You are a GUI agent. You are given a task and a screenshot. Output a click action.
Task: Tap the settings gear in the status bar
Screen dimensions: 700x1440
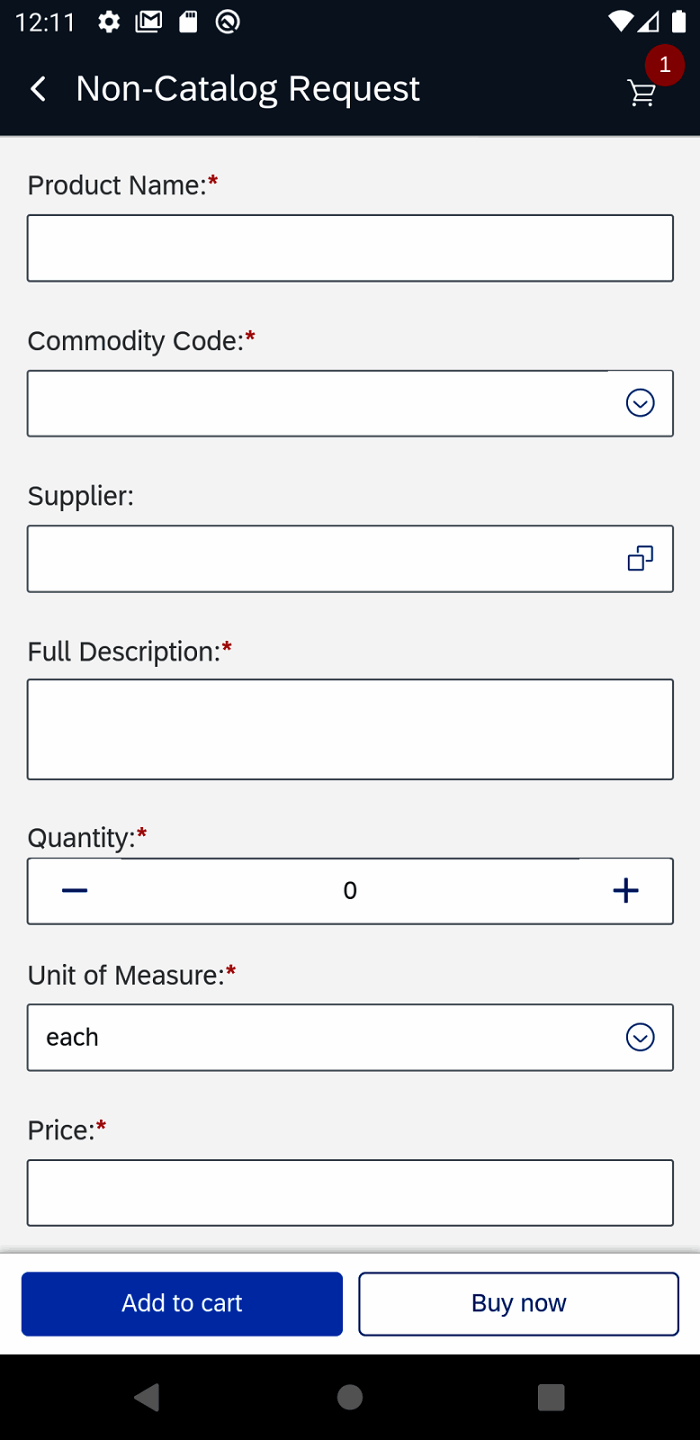click(x=108, y=20)
